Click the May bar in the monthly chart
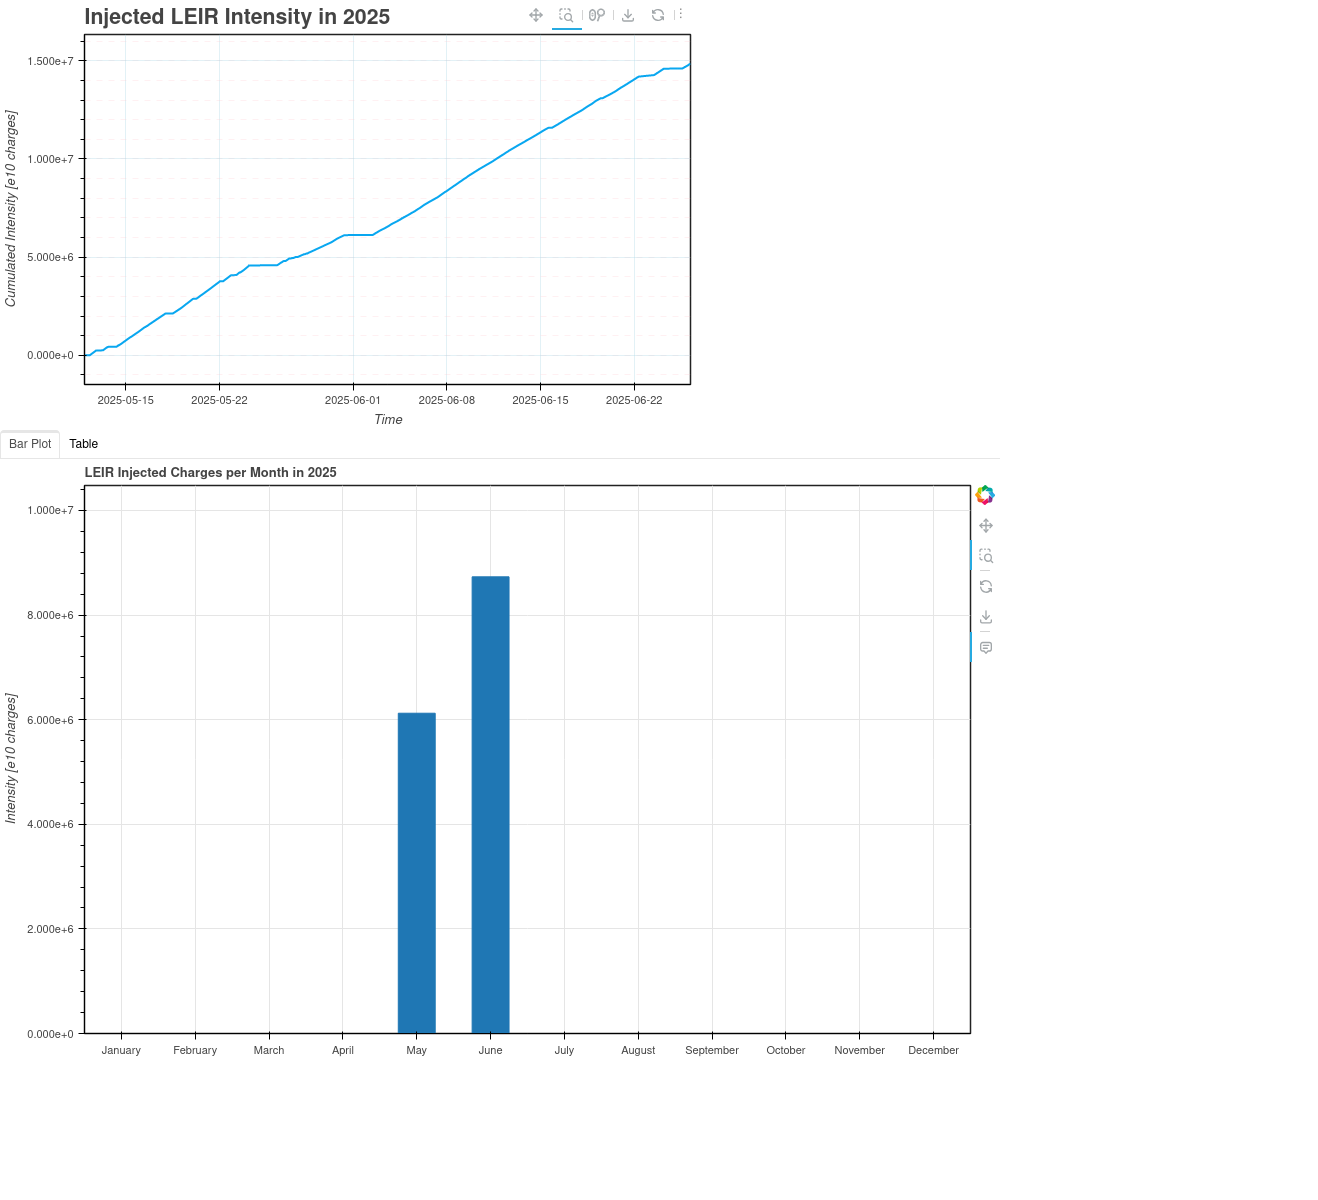 point(417,873)
